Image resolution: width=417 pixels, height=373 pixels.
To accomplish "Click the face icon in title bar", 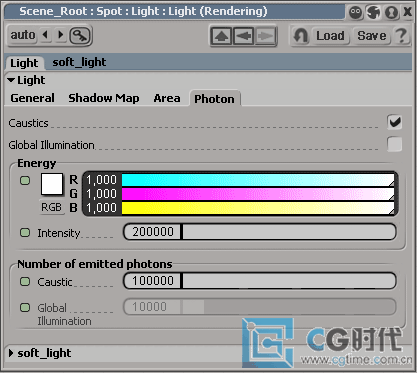I will point(355,13).
